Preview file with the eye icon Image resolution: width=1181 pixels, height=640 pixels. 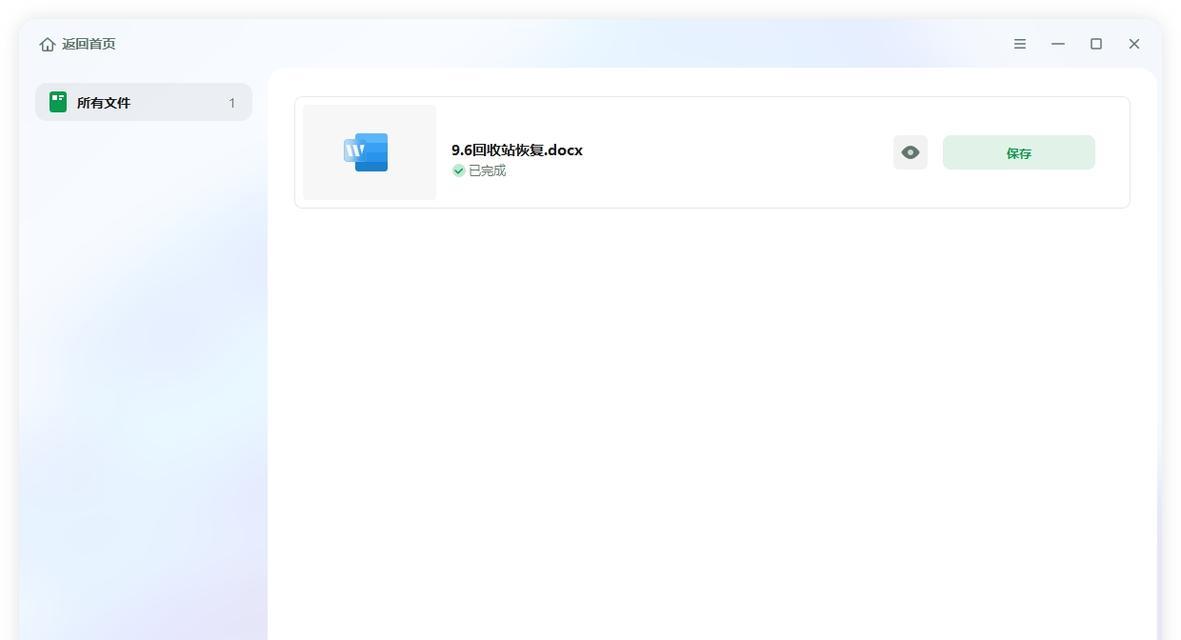point(910,153)
